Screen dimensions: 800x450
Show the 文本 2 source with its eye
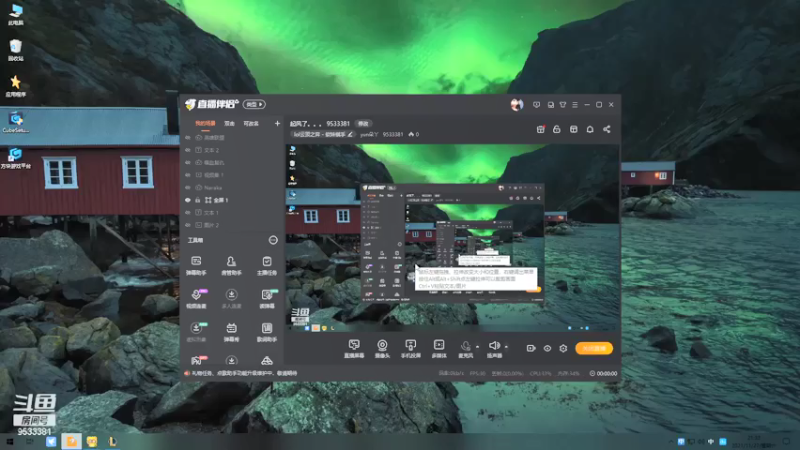click(x=188, y=150)
